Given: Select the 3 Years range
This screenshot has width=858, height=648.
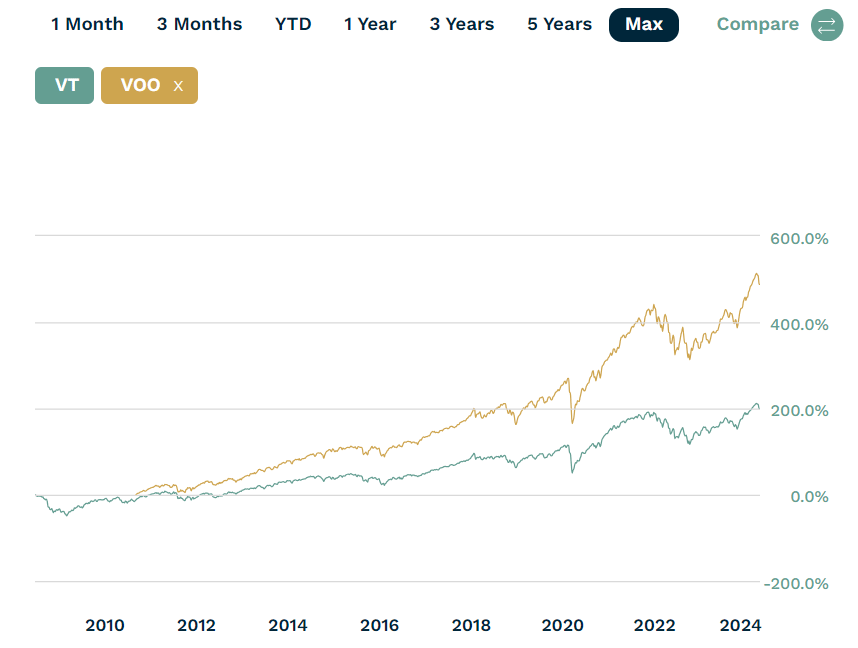Looking at the screenshot, I should [462, 24].
